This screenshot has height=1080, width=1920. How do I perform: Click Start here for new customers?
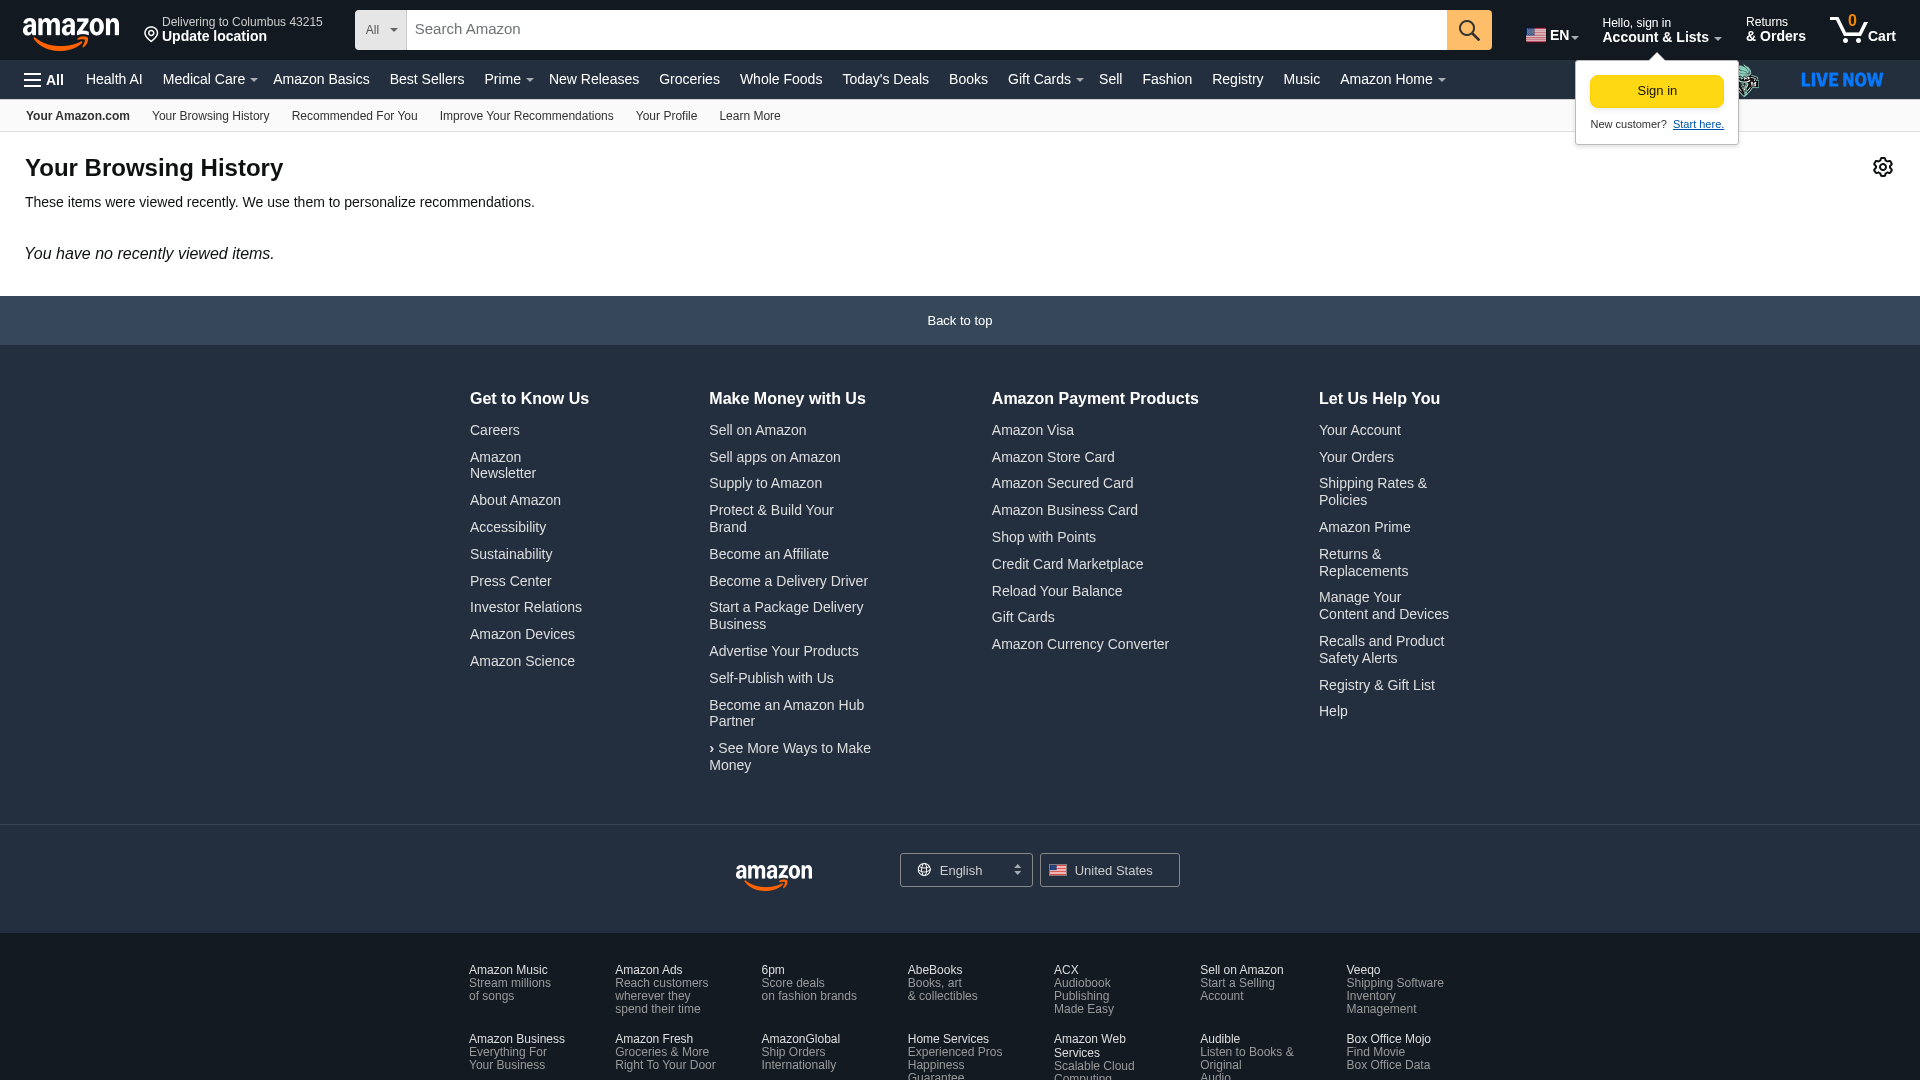pyautogui.click(x=1698, y=124)
